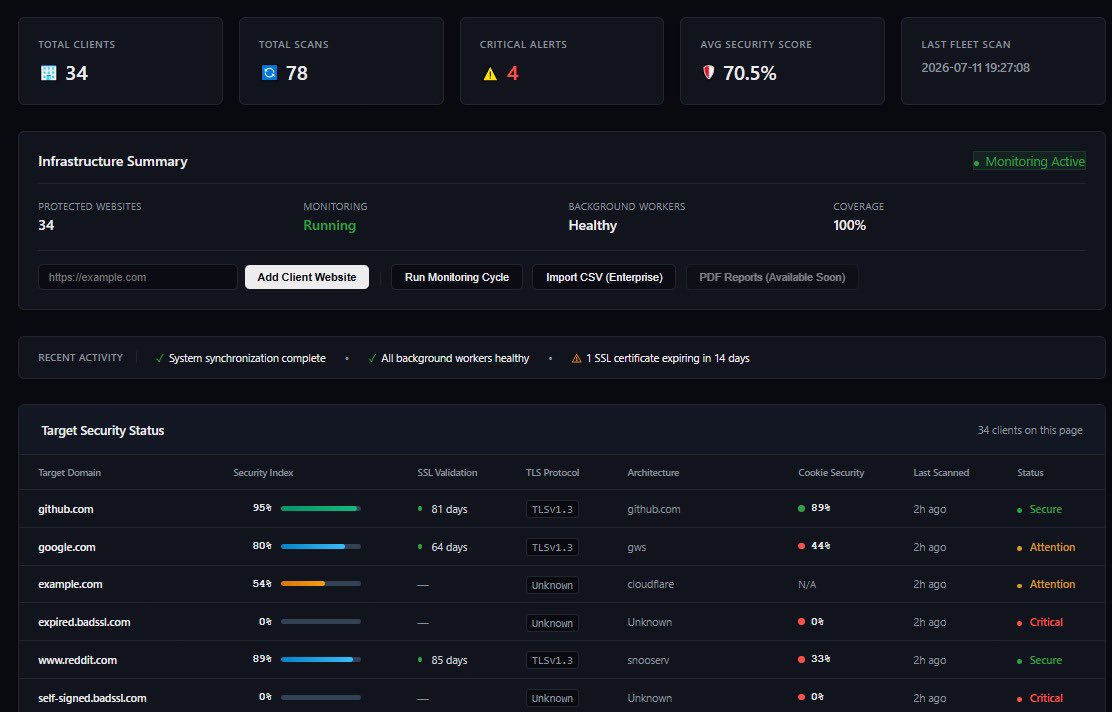Click expired.badssl.com empty security index bar

click(x=321, y=621)
